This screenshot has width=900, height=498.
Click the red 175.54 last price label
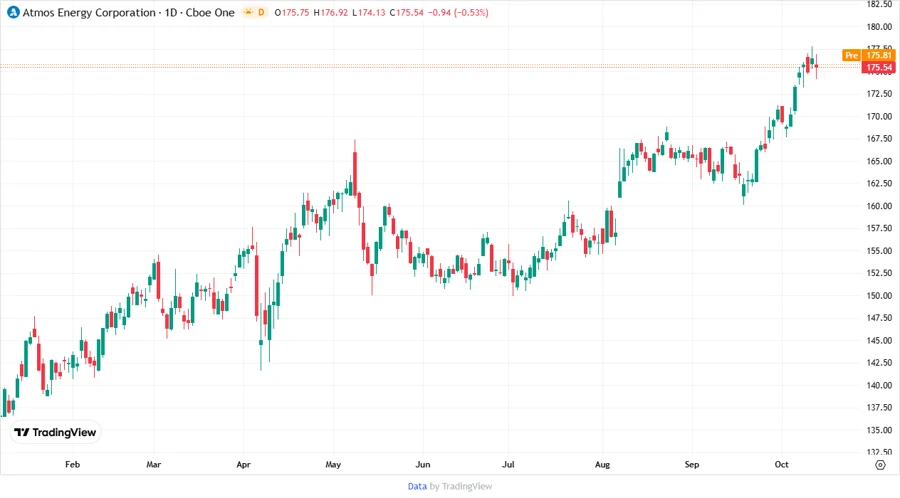click(x=878, y=68)
